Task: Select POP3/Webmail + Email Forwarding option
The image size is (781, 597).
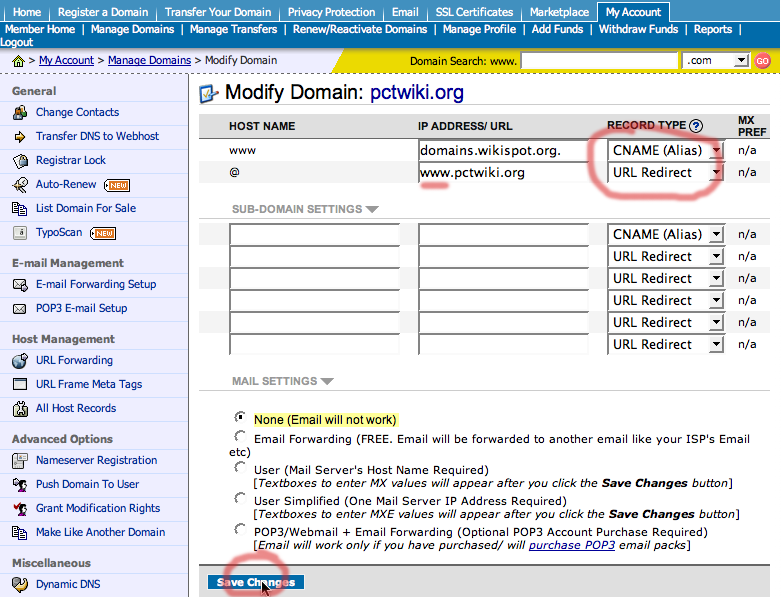Action: click(240, 529)
